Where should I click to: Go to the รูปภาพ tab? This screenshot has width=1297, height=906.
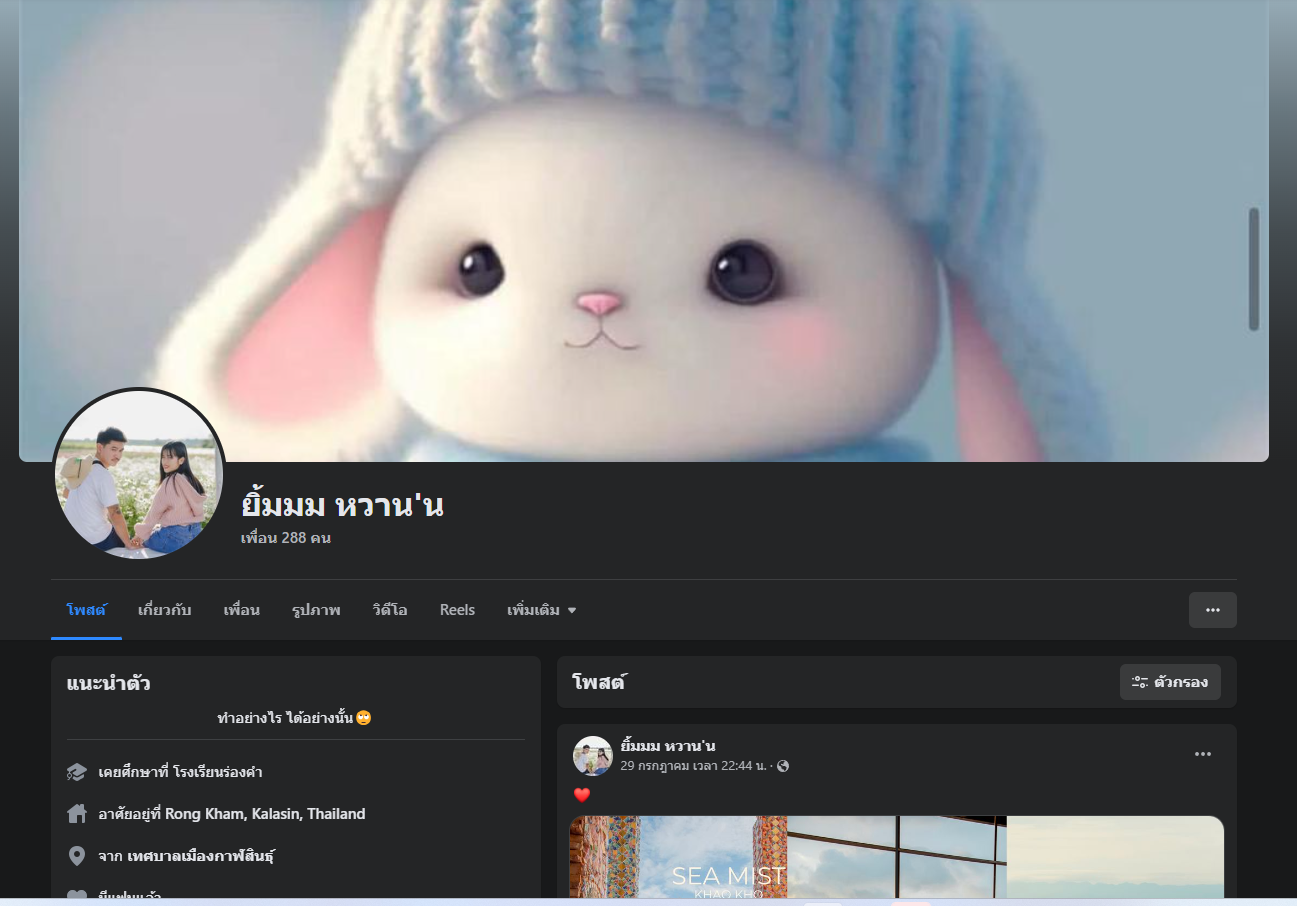click(x=316, y=610)
